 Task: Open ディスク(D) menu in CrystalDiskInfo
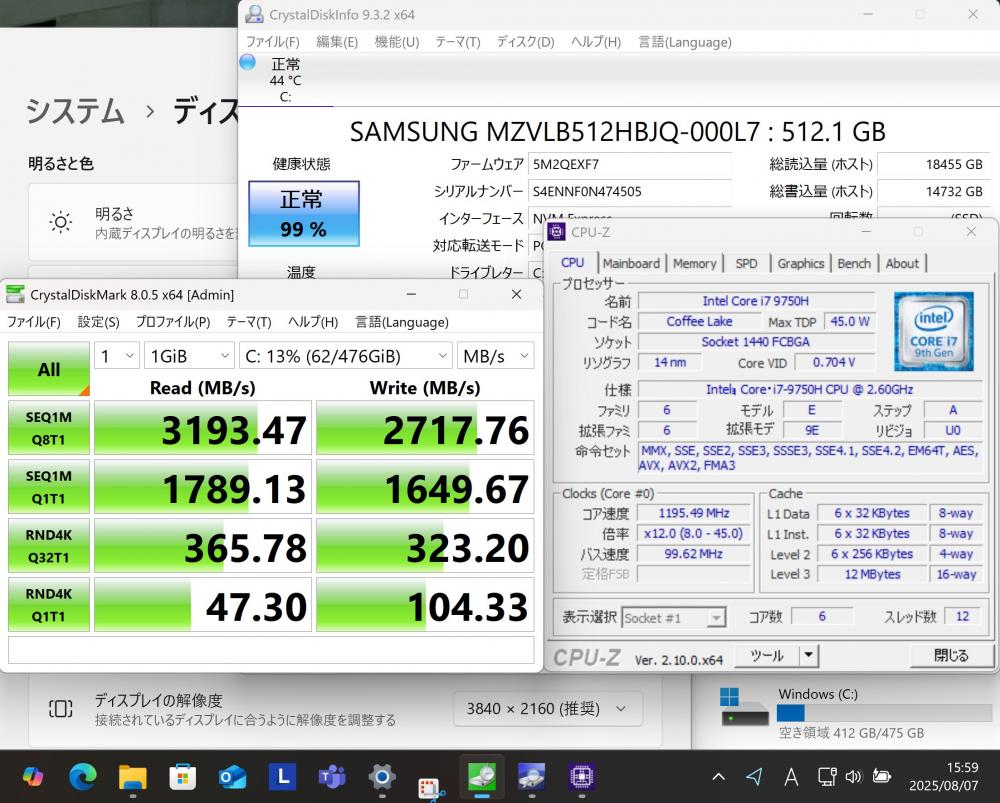[526, 42]
